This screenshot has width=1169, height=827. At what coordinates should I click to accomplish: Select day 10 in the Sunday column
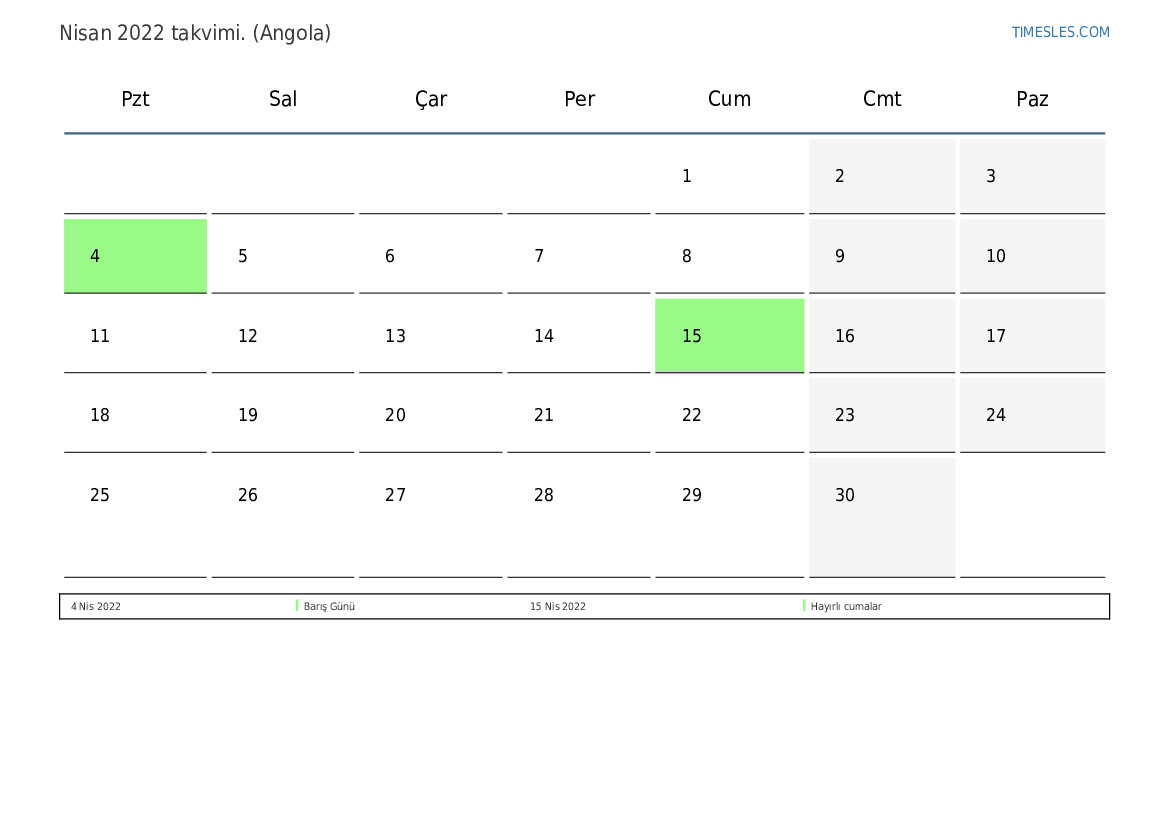1032,256
